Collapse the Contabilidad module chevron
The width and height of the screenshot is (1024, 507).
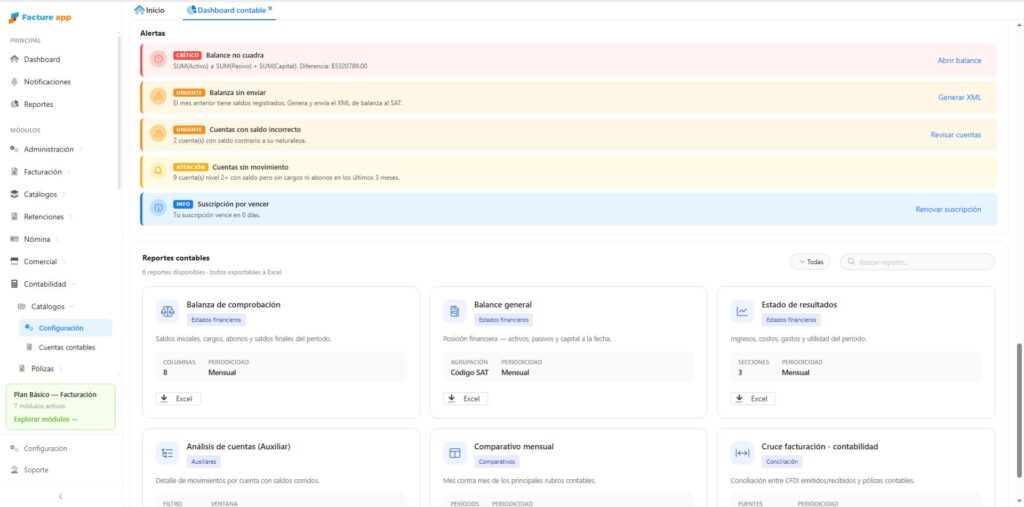73,284
